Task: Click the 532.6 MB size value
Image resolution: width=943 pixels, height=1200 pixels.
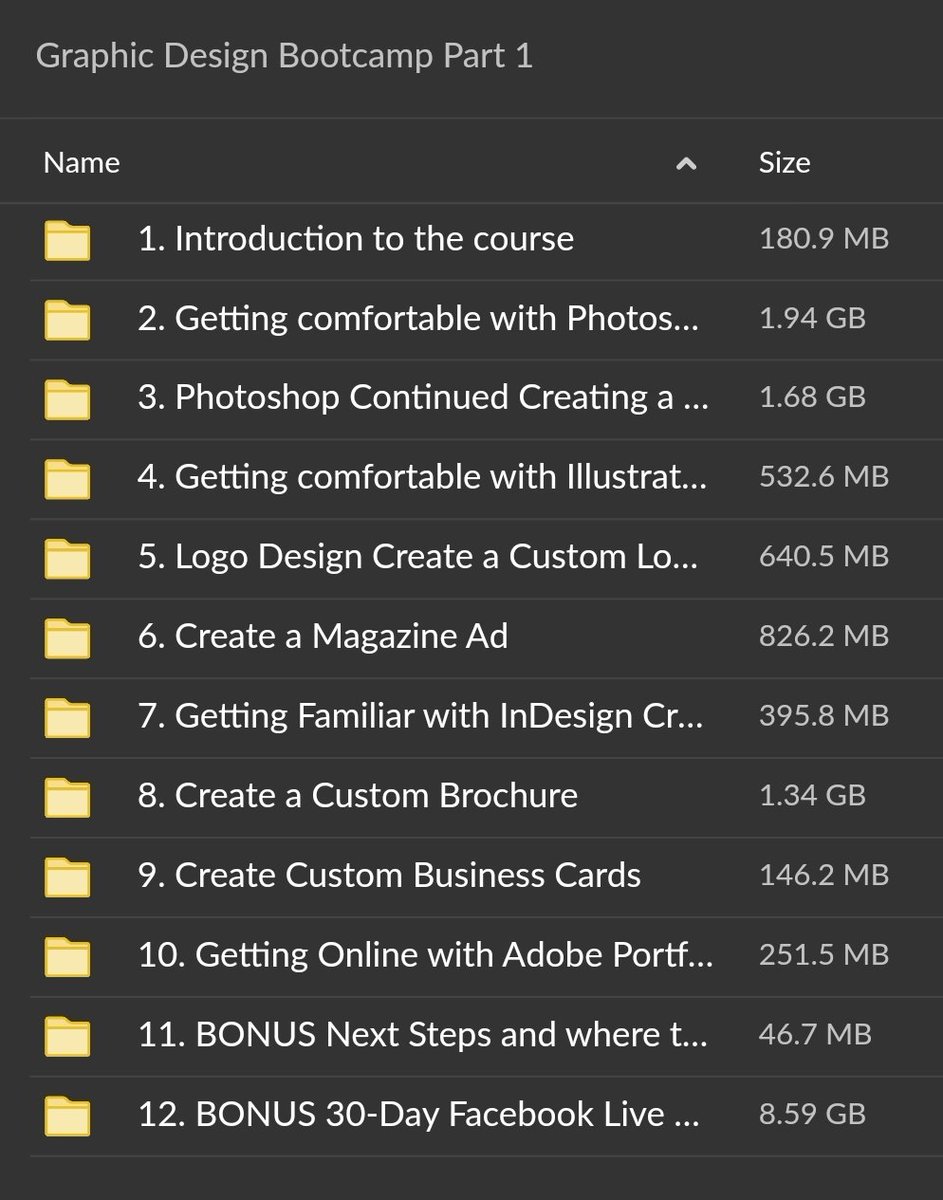Action: click(824, 477)
